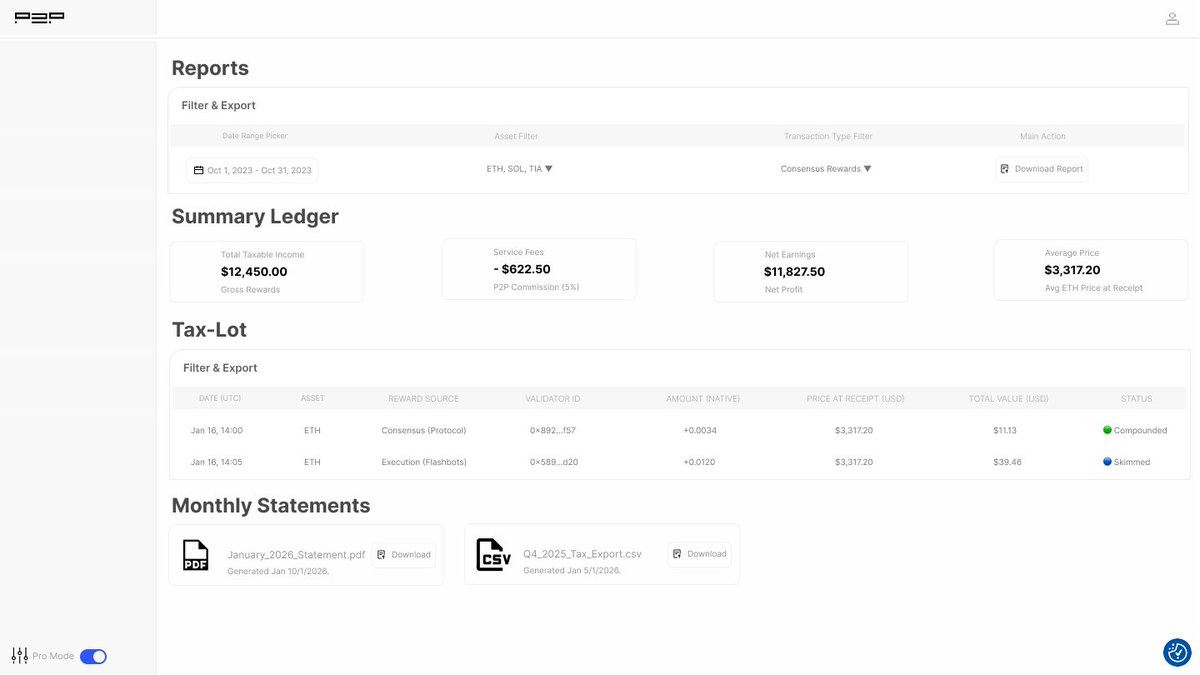
Task: Download the Q4_2025_Tax_Export.csv file
Action: pyautogui.click(x=699, y=554)
